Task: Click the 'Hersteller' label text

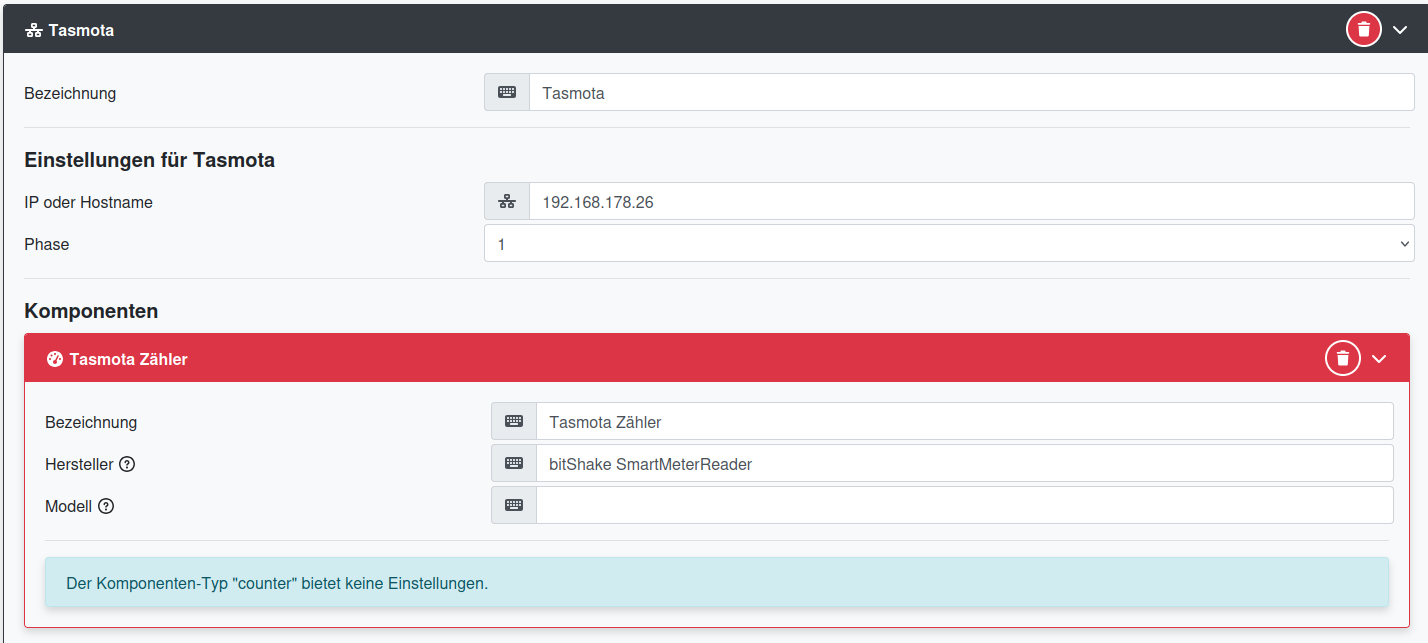Action: (79, 464)
